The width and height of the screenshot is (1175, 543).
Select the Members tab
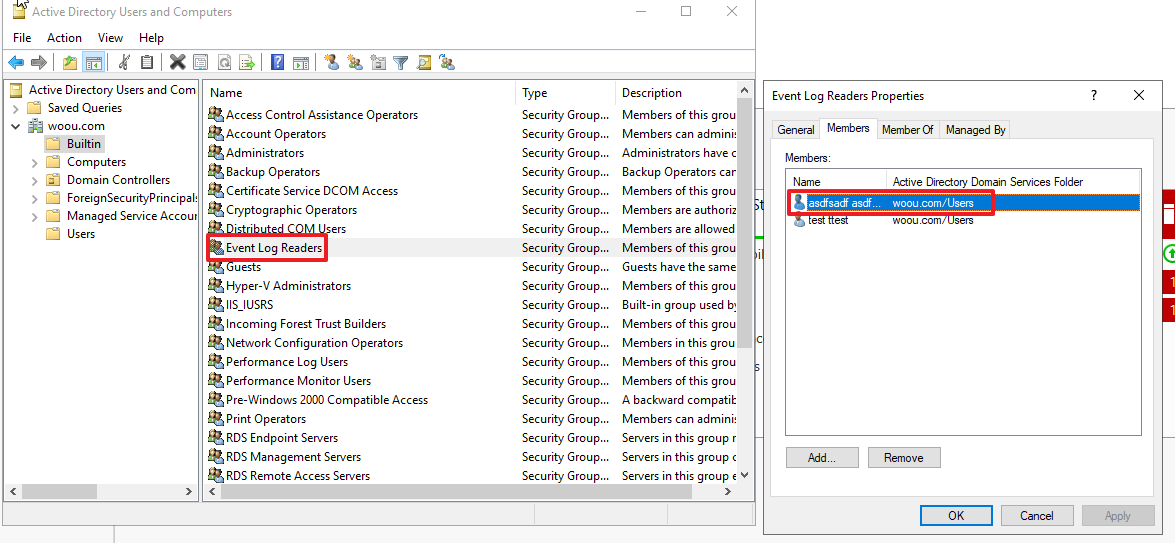click(x=848, y=128)
